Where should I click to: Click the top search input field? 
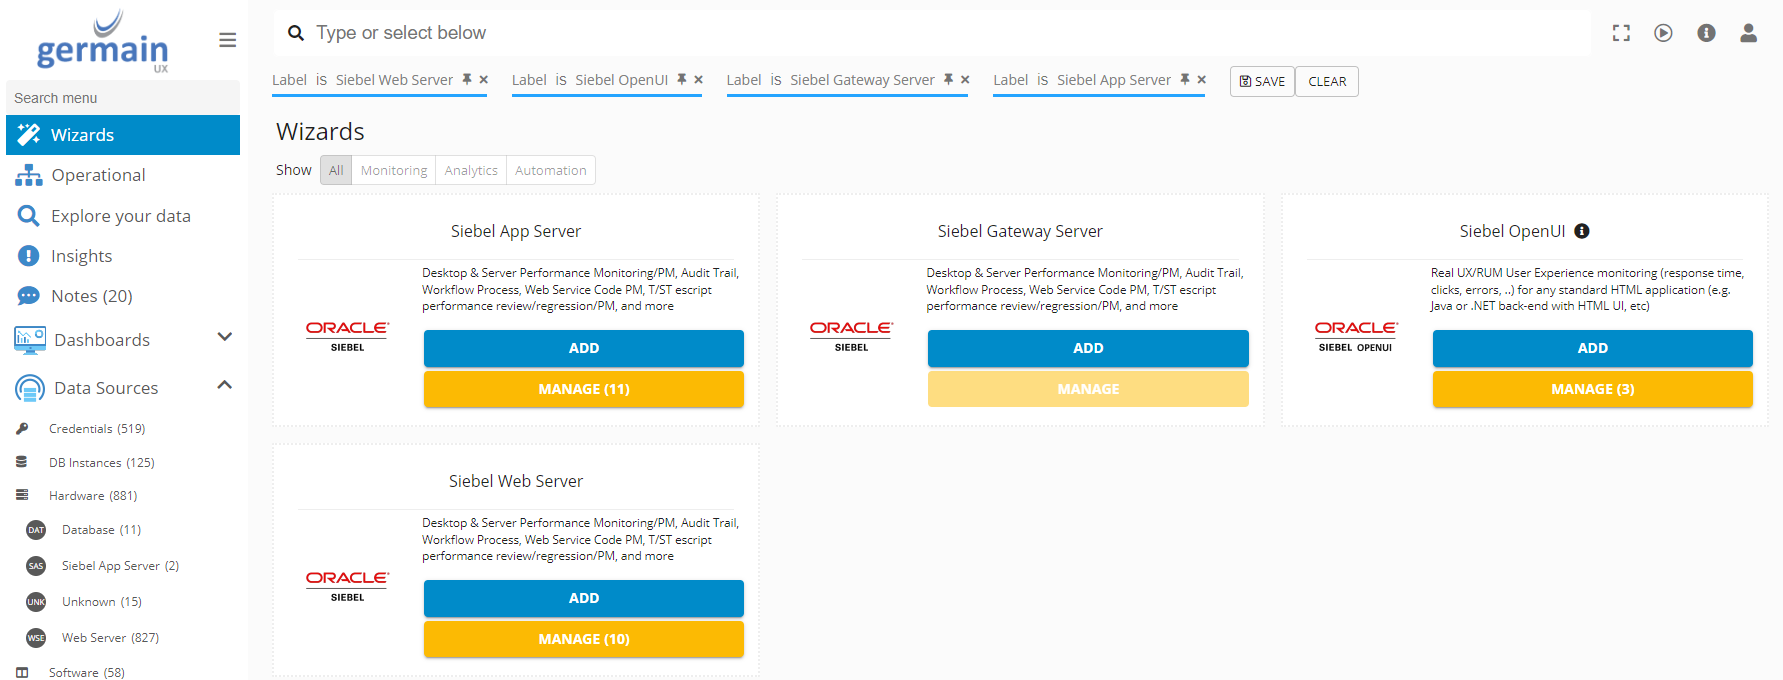point(930,33)
